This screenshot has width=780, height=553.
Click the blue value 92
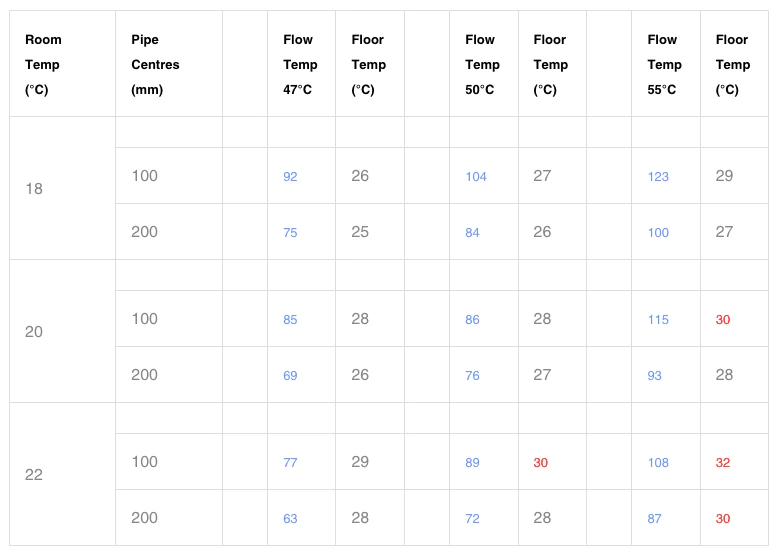[x=290, y=177]
